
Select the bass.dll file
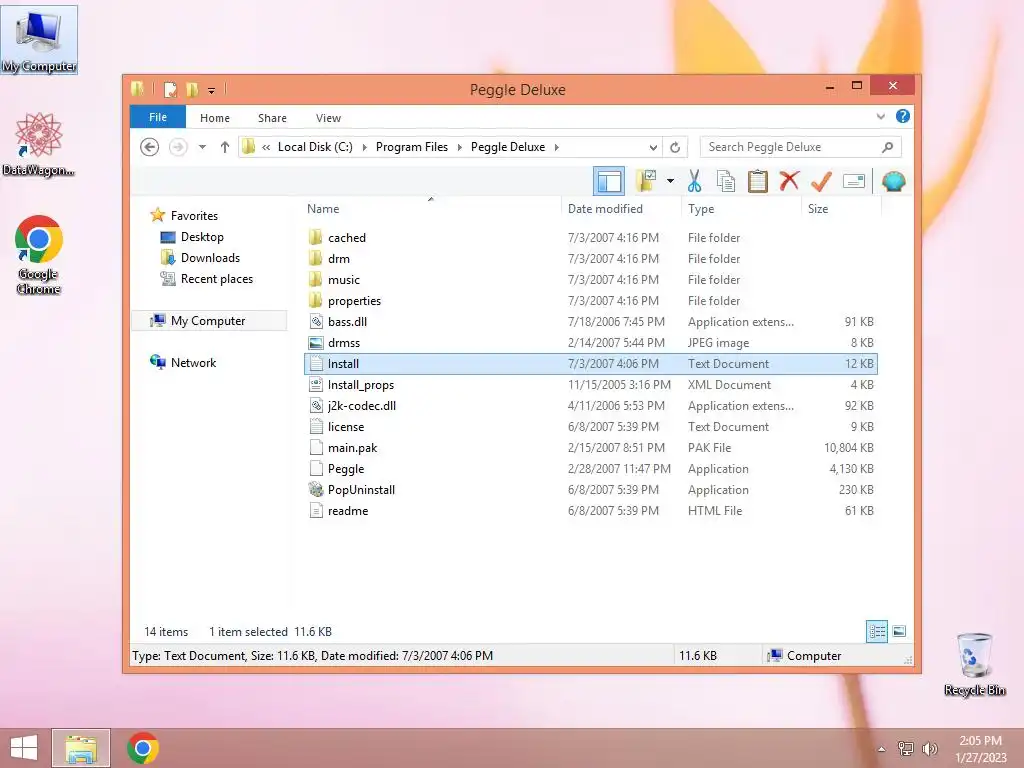click(590, 321)
